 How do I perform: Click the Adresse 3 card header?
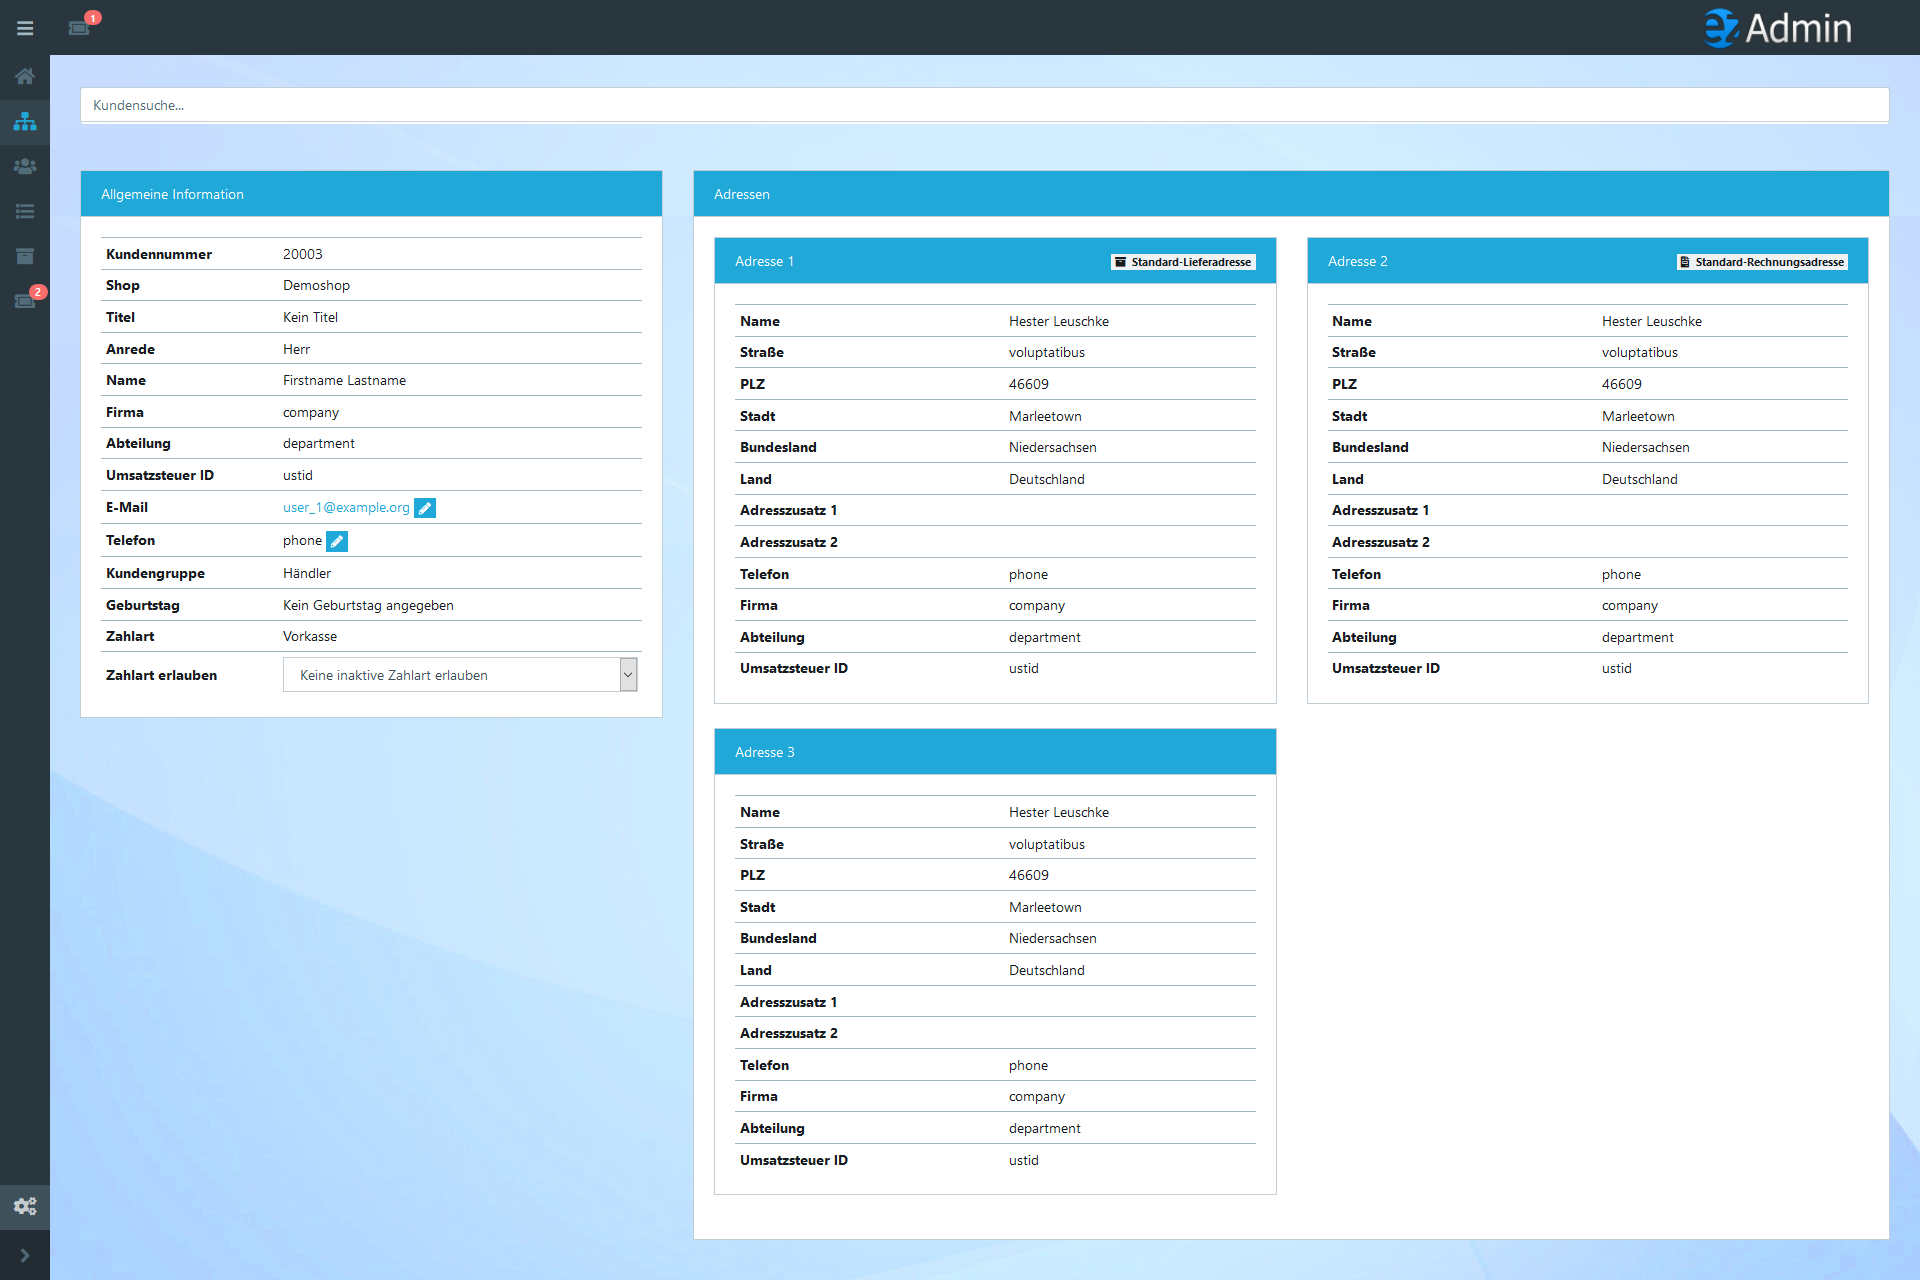(995, 752)
